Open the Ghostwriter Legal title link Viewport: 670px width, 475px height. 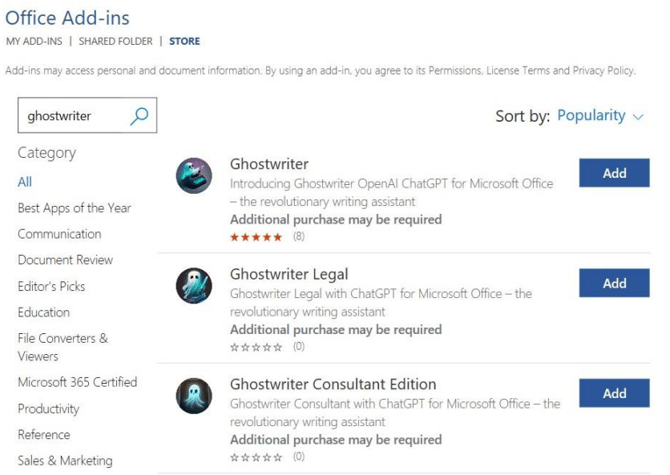[289, 274]
